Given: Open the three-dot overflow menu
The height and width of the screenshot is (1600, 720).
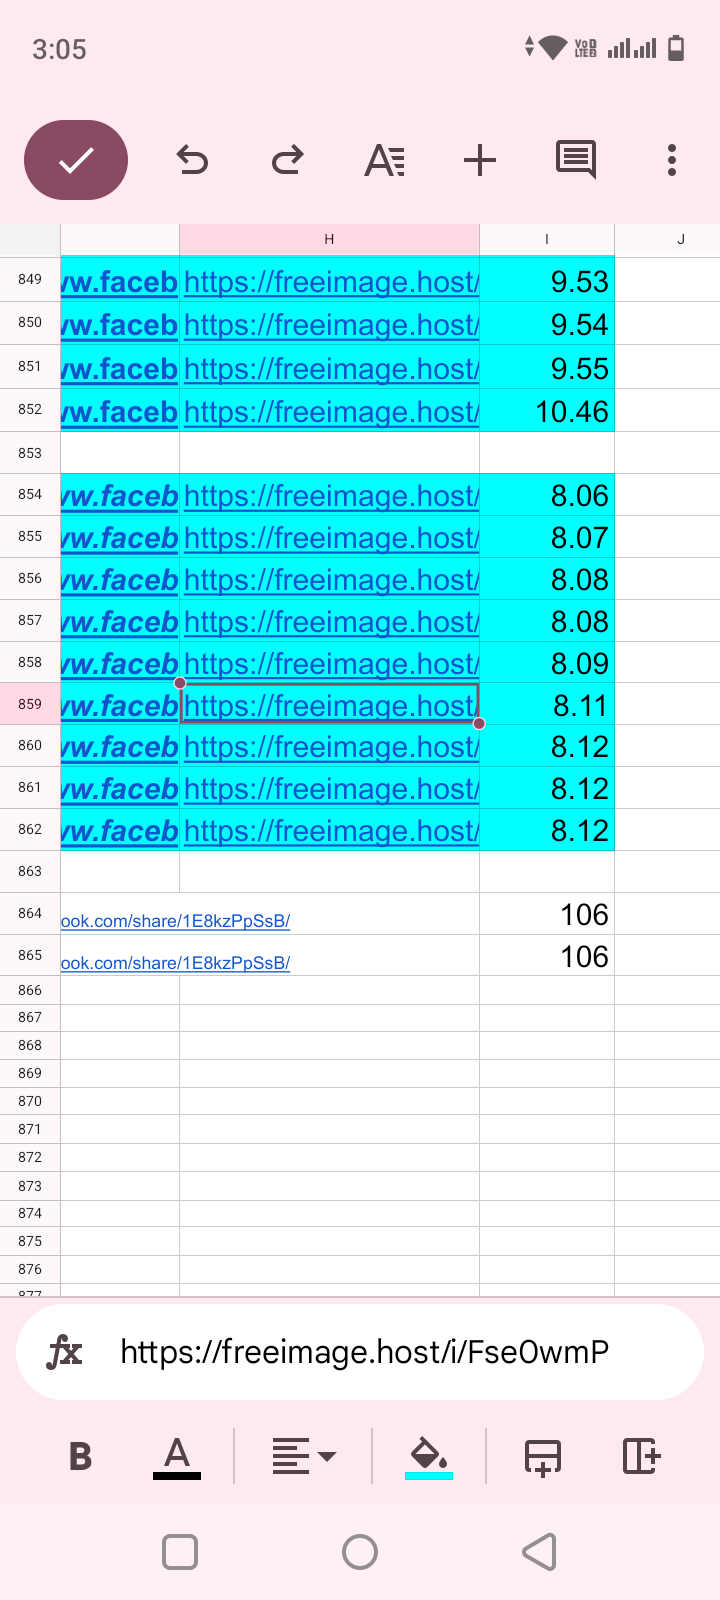Looking at the screenshot, I should (x=672, y=160).
